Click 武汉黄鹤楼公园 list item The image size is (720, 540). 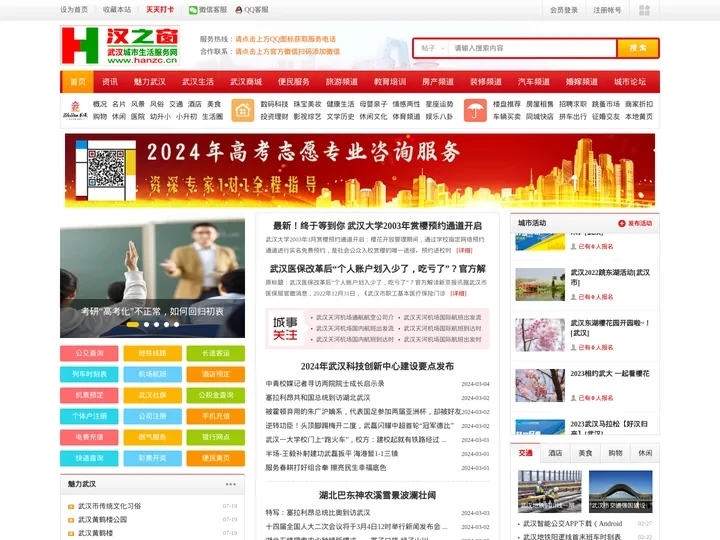(102, 520)
